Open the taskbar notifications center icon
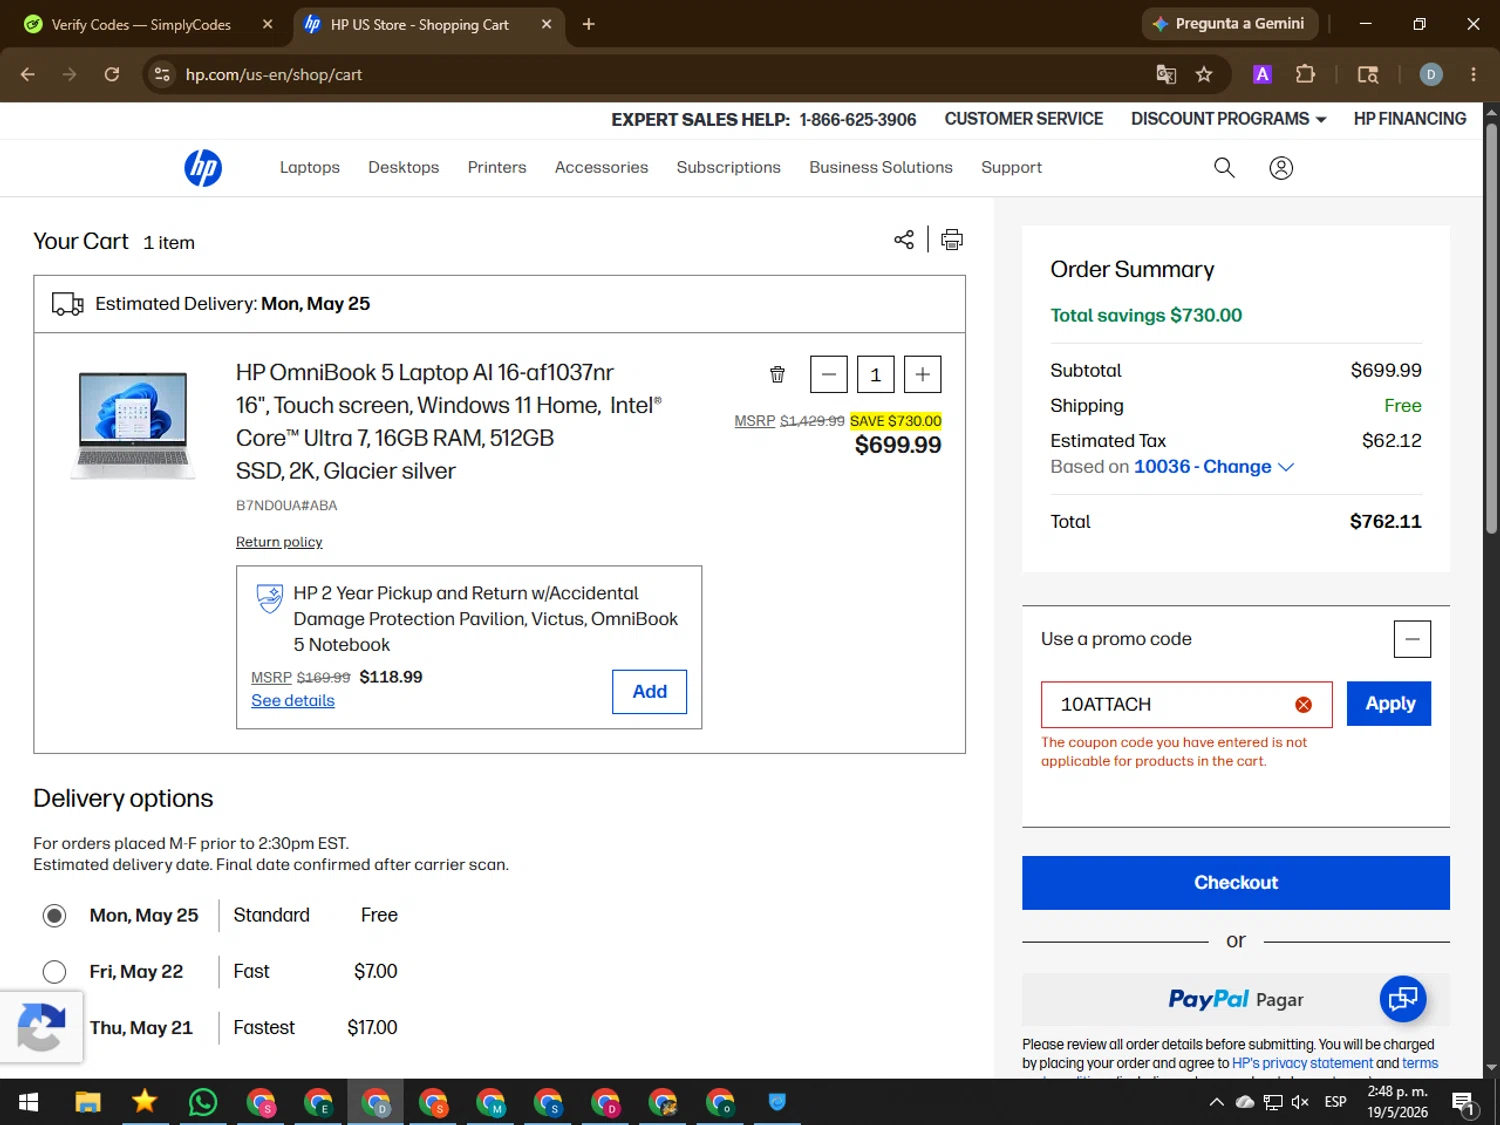1500x1125 pixels. coord(1465,1103)
